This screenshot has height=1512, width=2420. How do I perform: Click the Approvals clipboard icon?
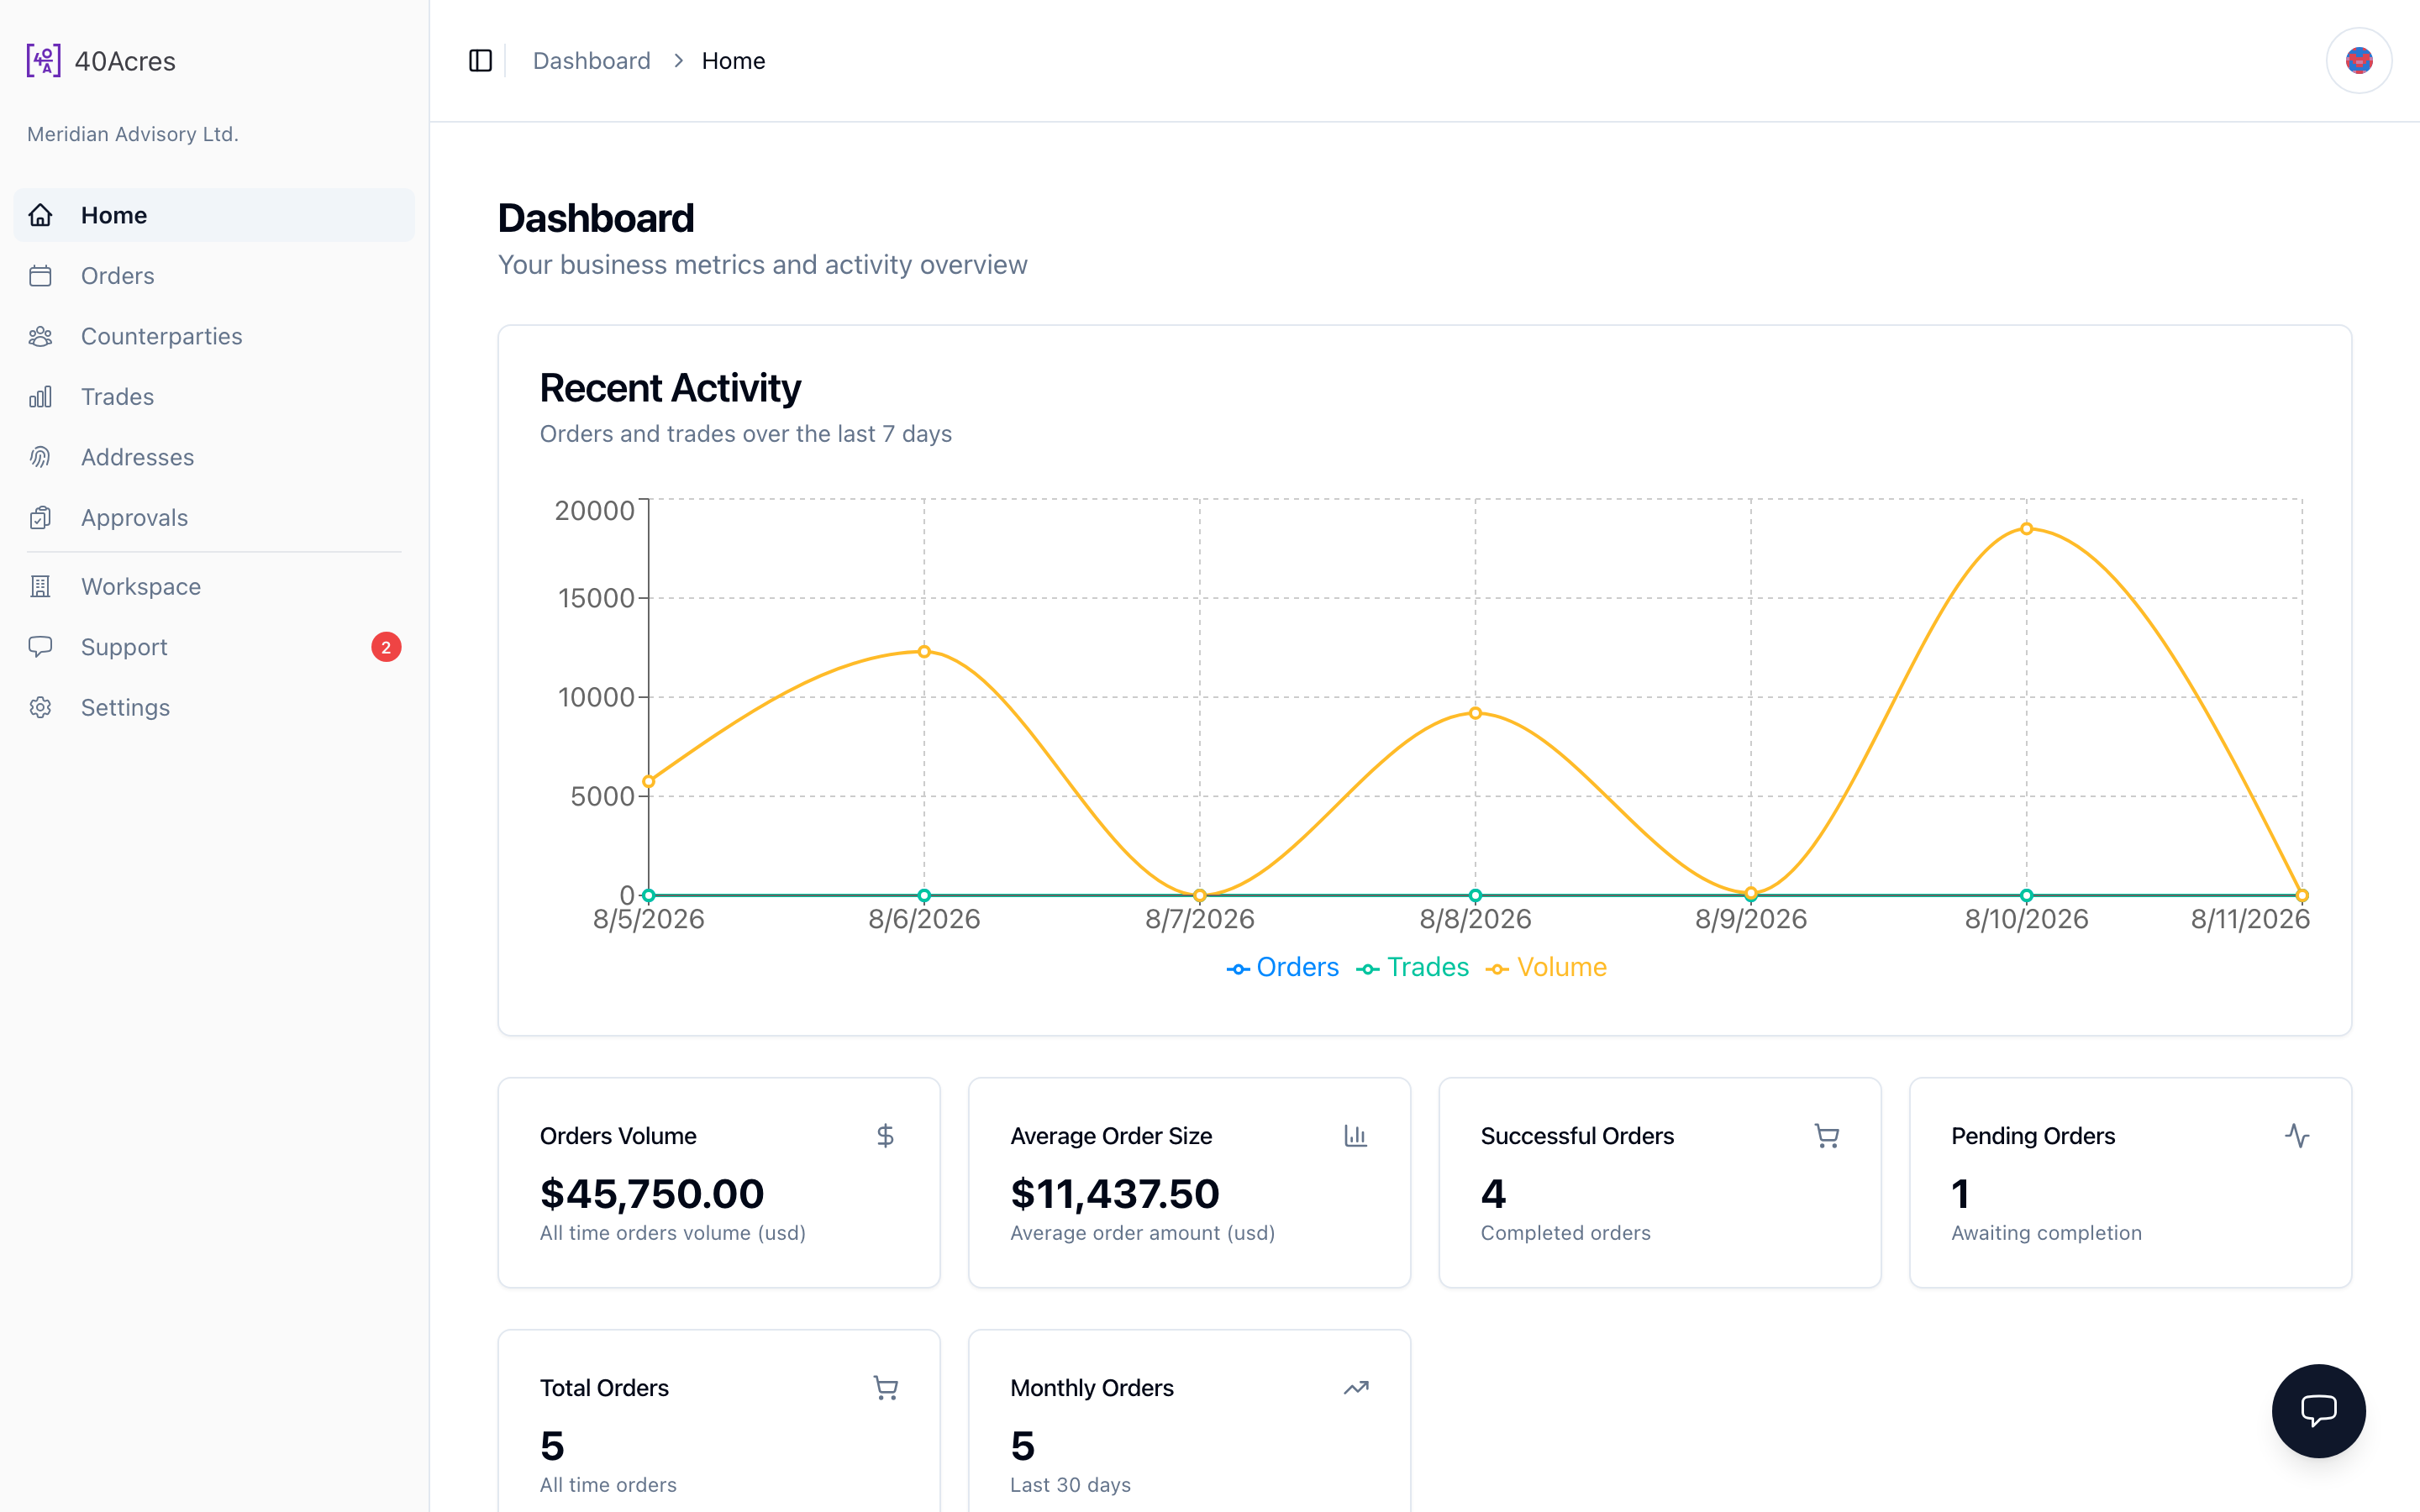(40, 518)
